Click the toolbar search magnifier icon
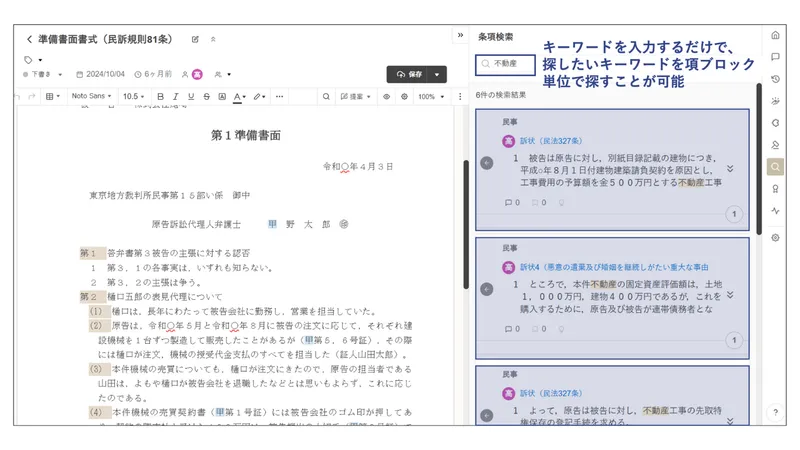This screenshot has height=450, width=800. click(326, 96)
